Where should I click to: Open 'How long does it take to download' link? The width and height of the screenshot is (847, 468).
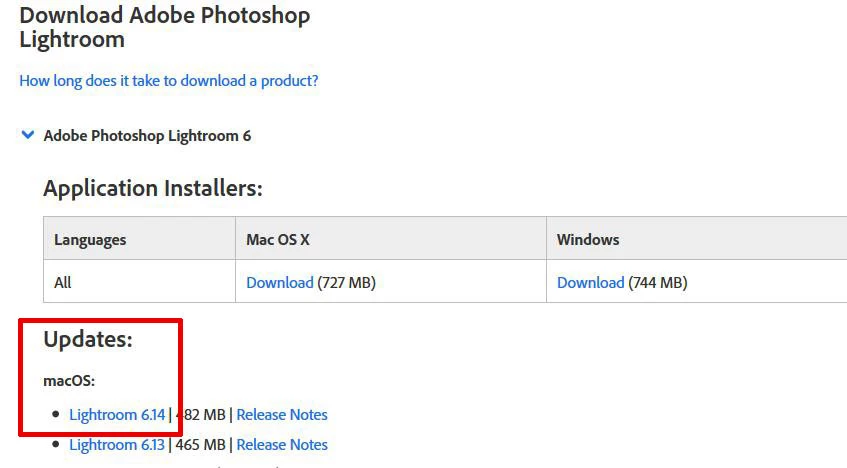pyautogui.click(x=169, y=81)
